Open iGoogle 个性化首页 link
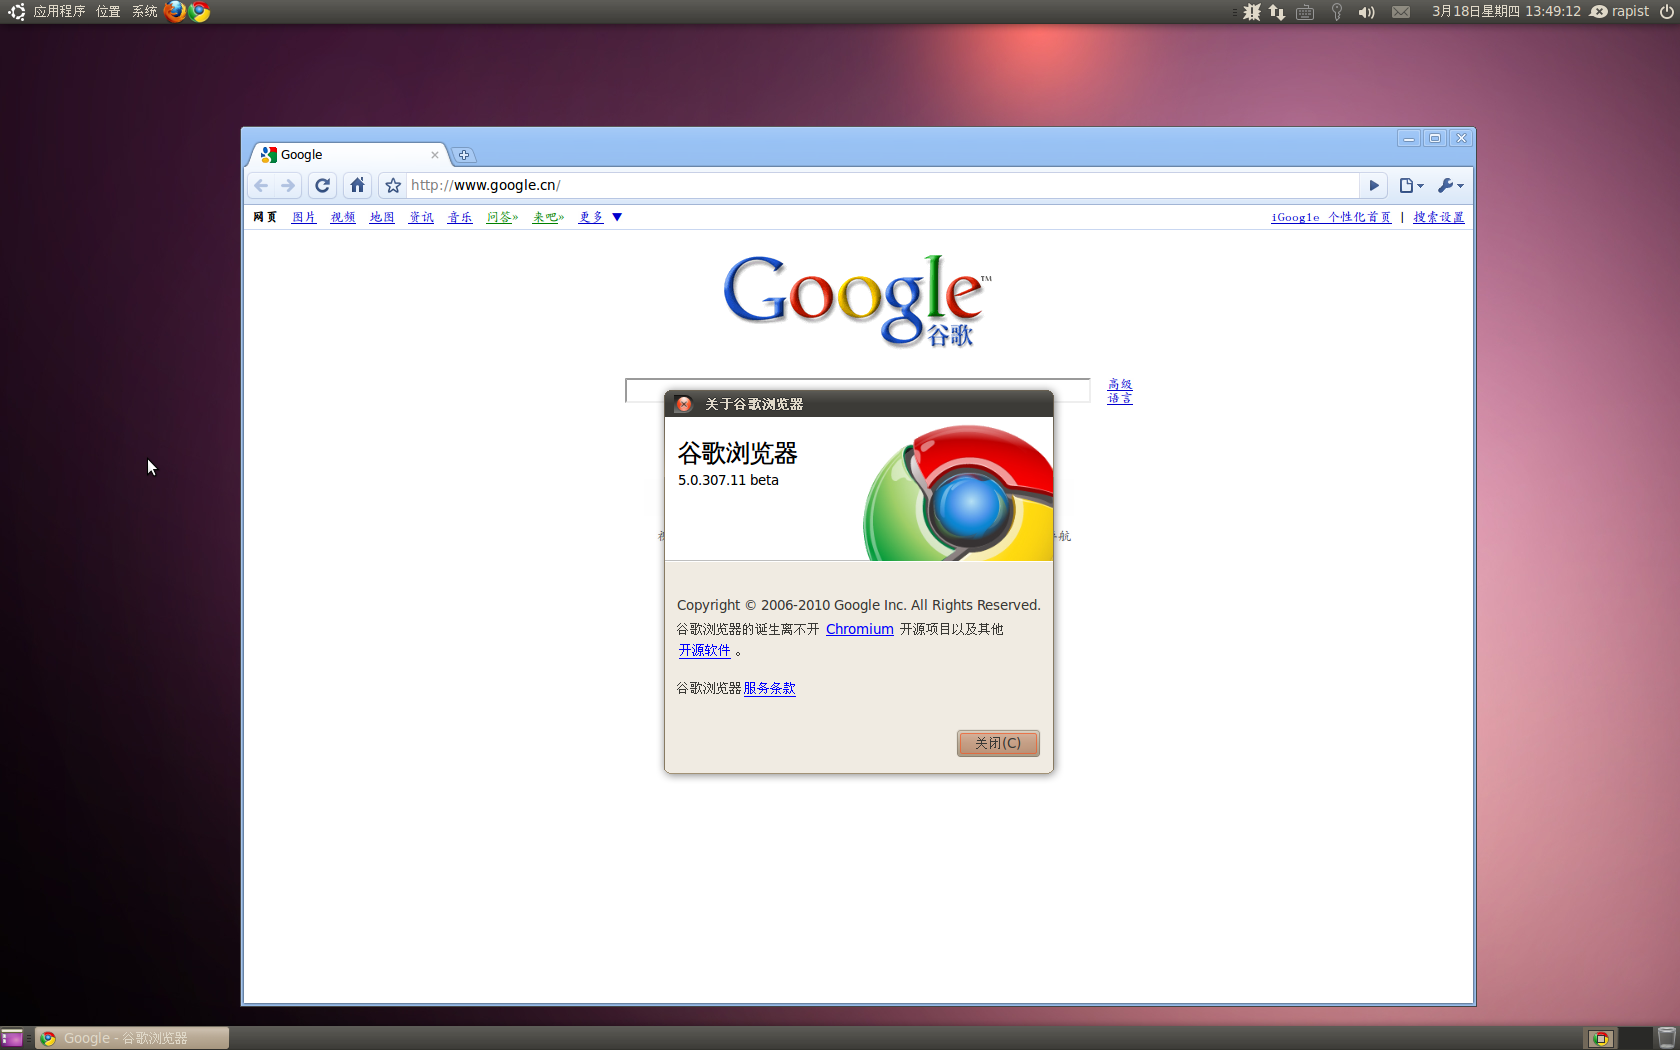Screen dimensions: 1680x1050 point(1331,217)
